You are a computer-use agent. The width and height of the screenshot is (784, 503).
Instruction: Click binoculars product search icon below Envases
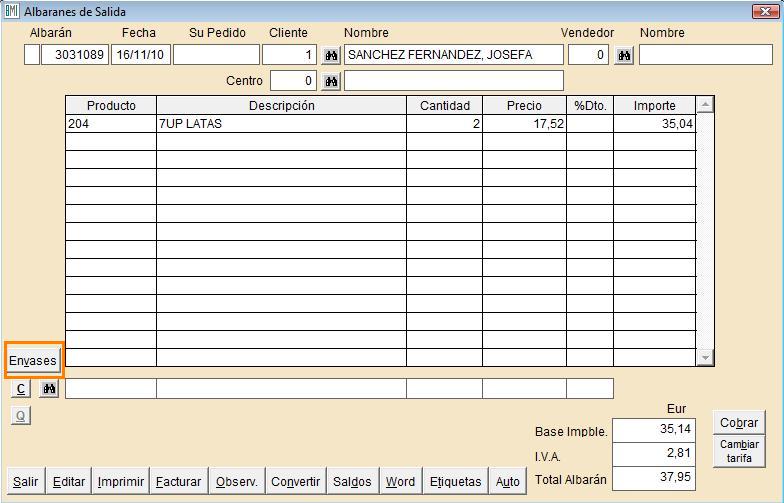[49, 388]
